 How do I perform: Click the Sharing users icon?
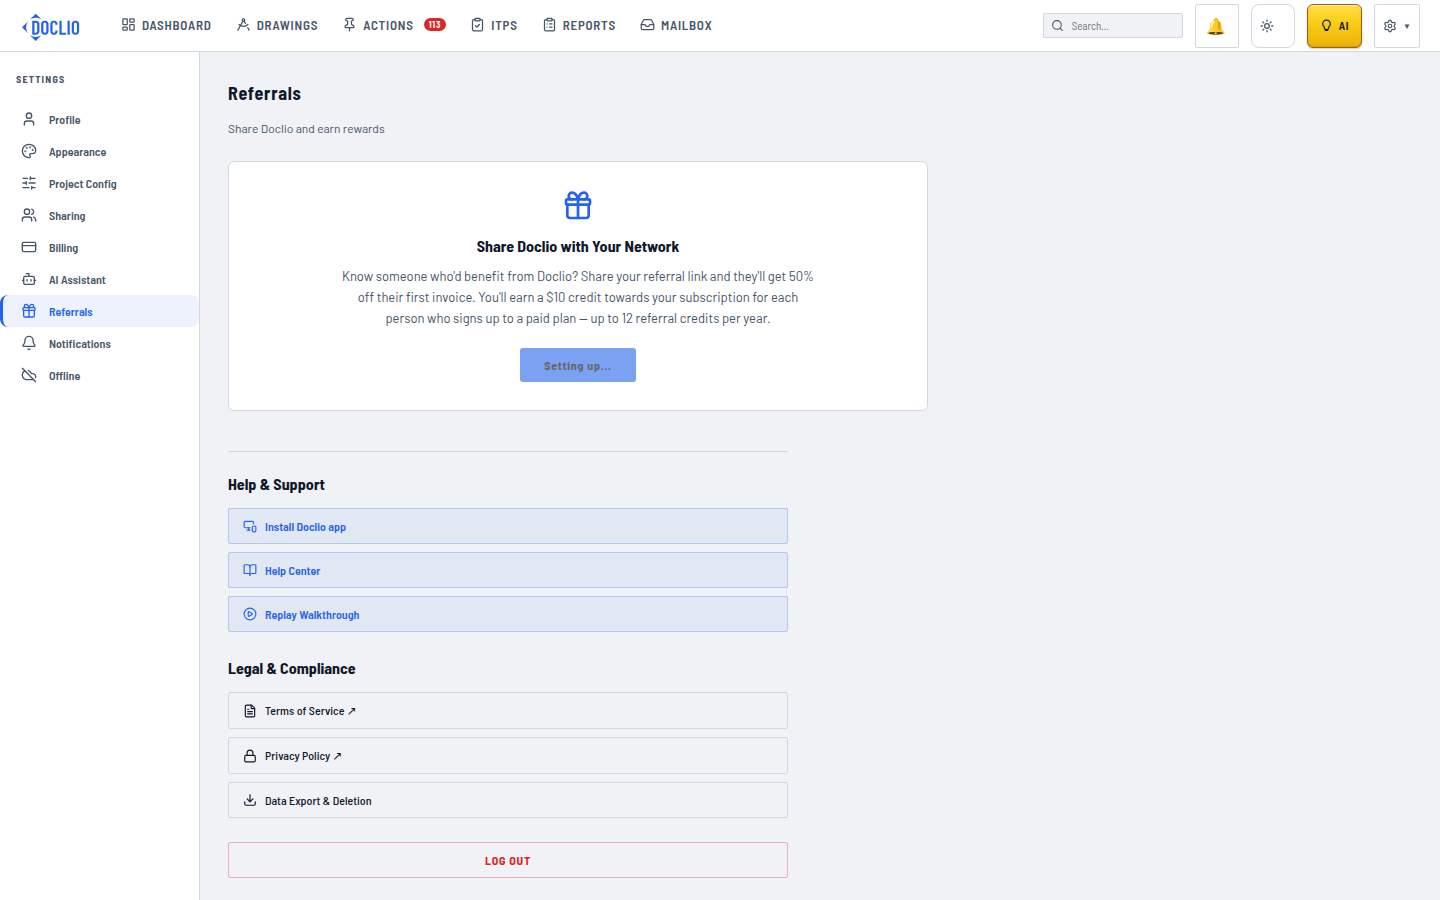tap(29, 215)
